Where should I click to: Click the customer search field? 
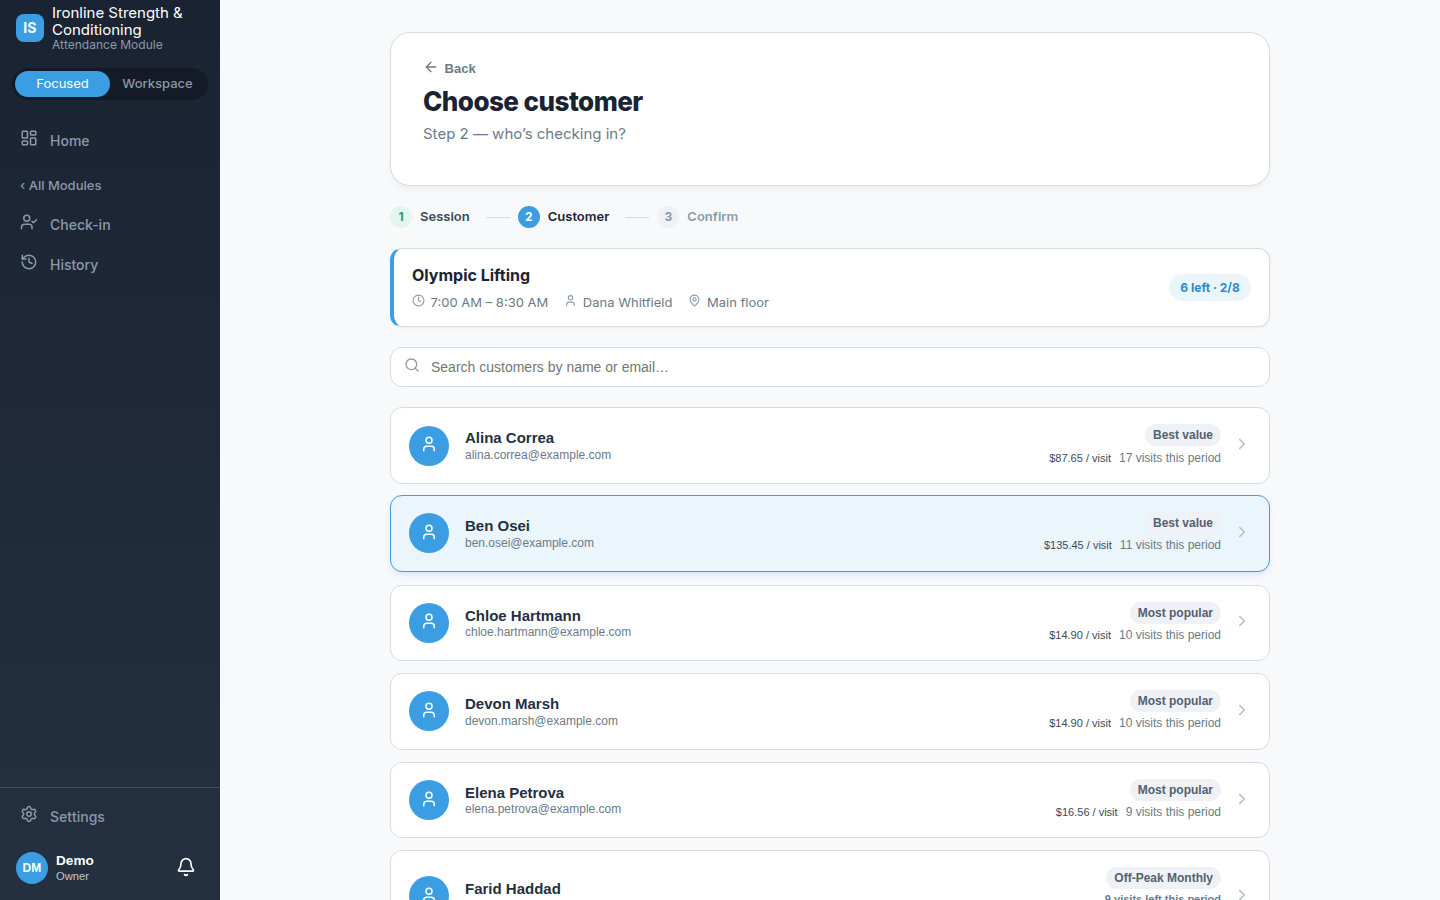(830, 367)
